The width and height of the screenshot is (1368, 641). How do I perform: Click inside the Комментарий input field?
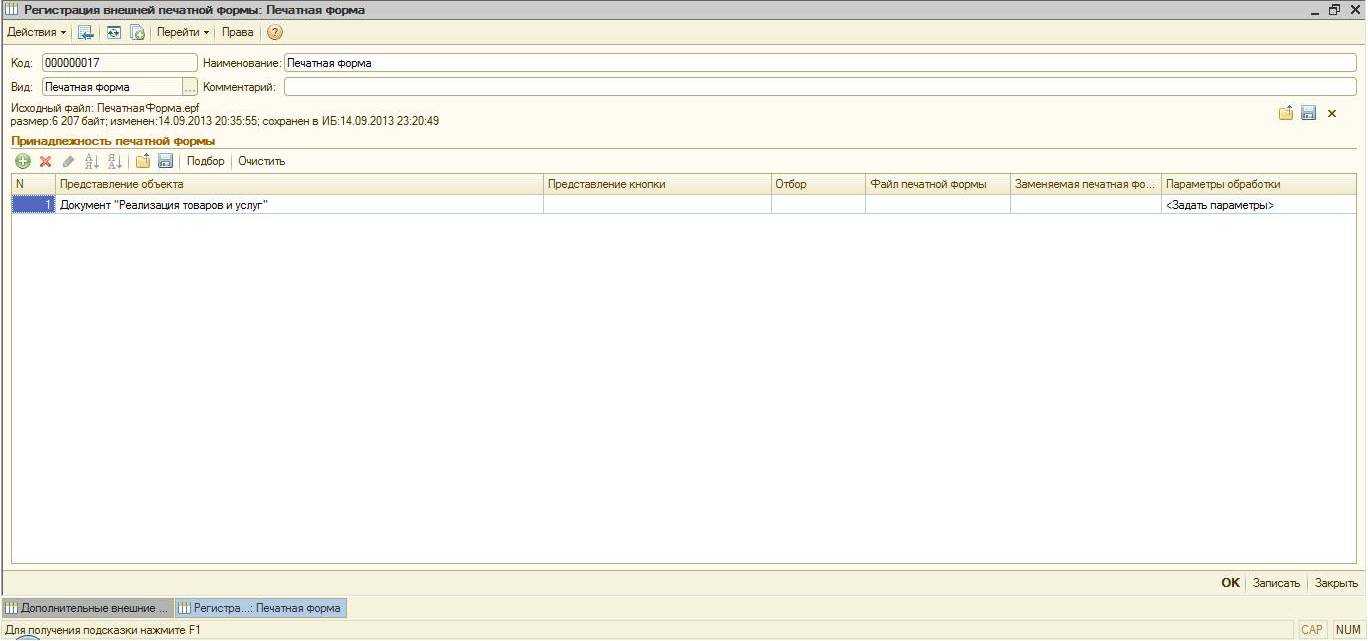(x=819, y=87)
